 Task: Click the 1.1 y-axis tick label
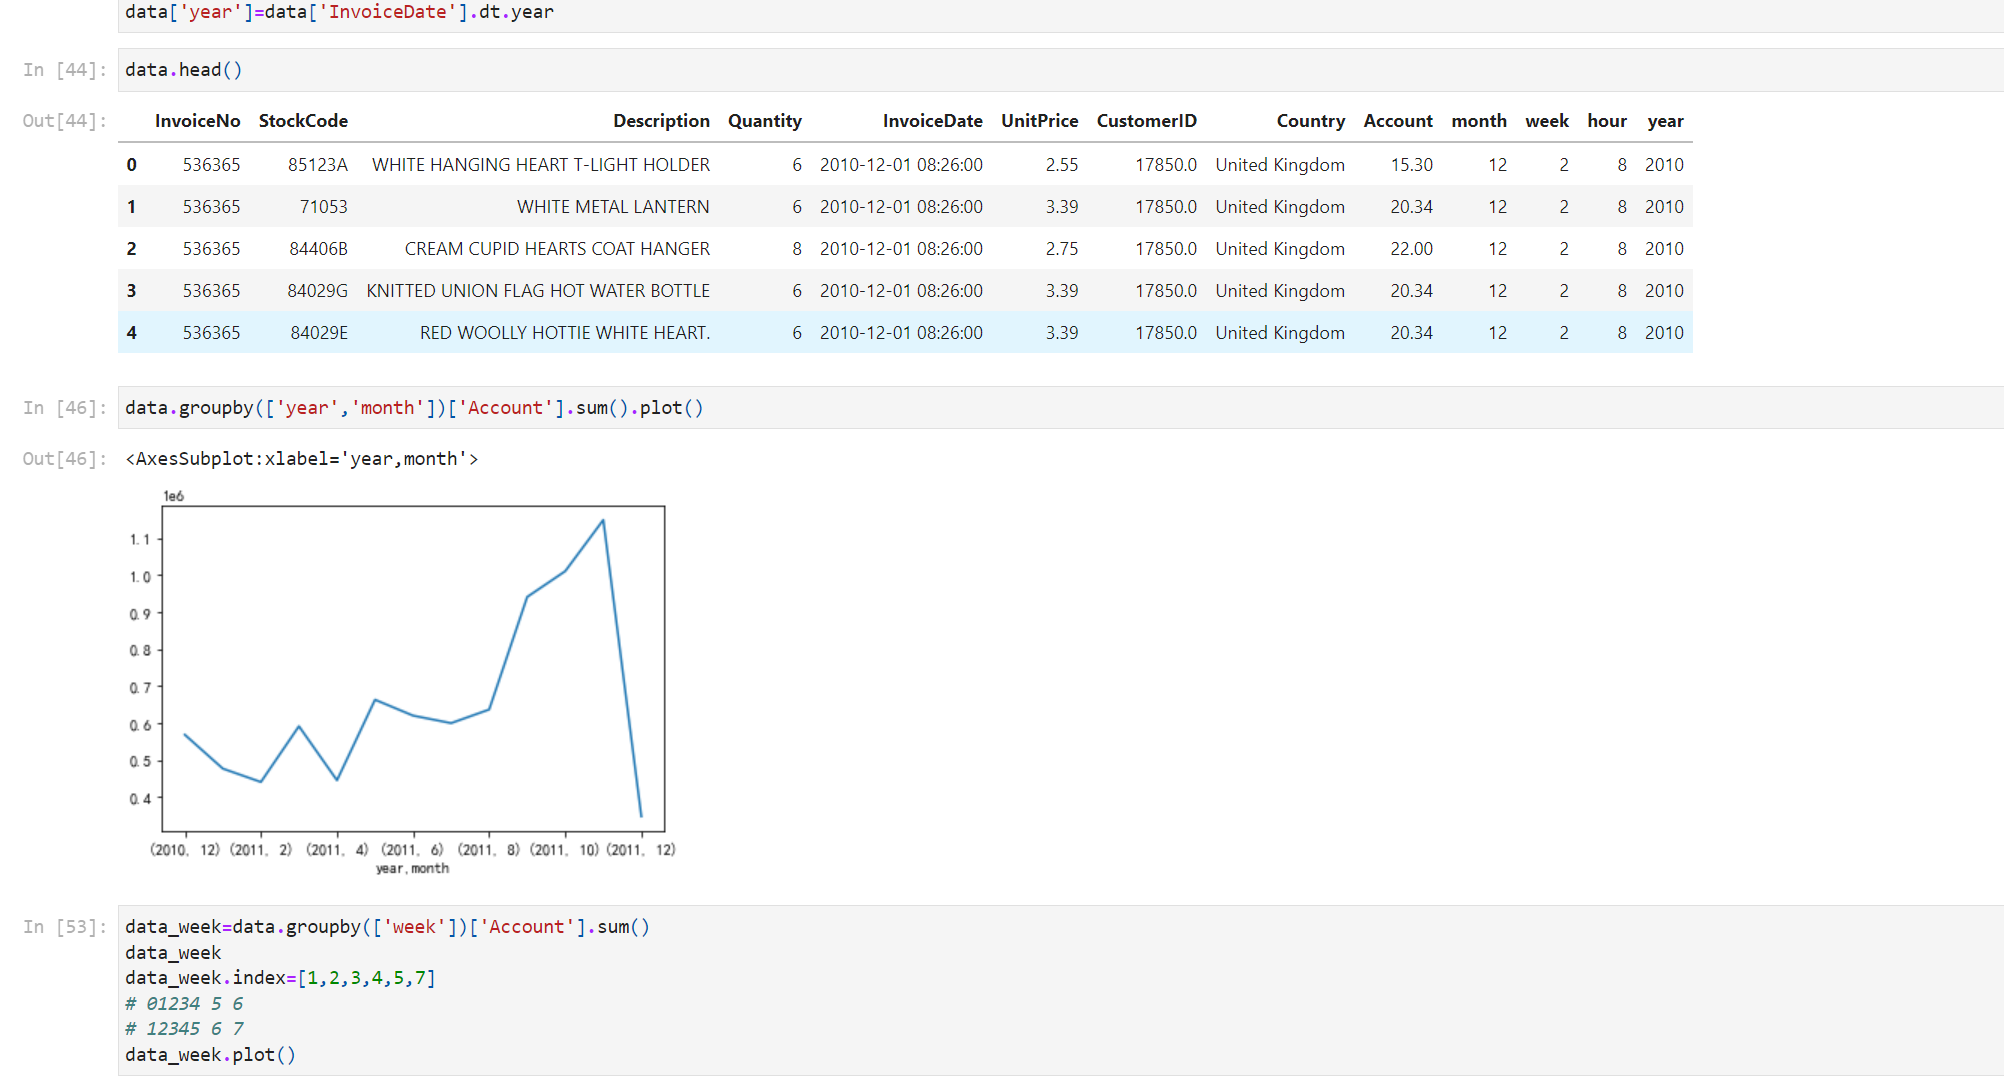click(x=140, y=539)
